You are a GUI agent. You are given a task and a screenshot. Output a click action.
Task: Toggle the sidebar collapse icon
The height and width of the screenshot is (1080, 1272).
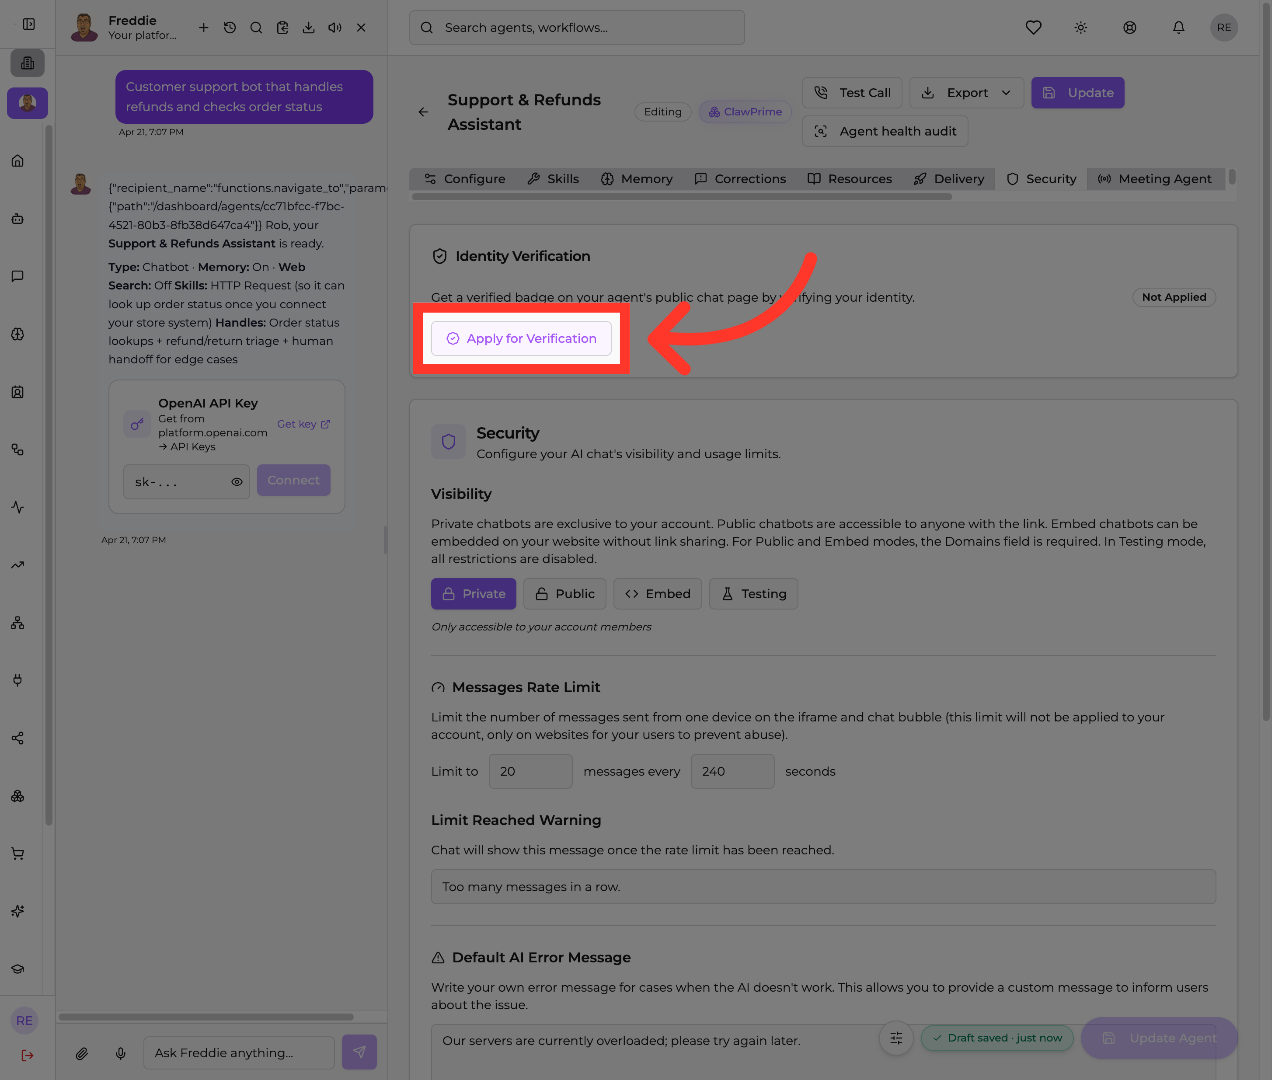29,24
